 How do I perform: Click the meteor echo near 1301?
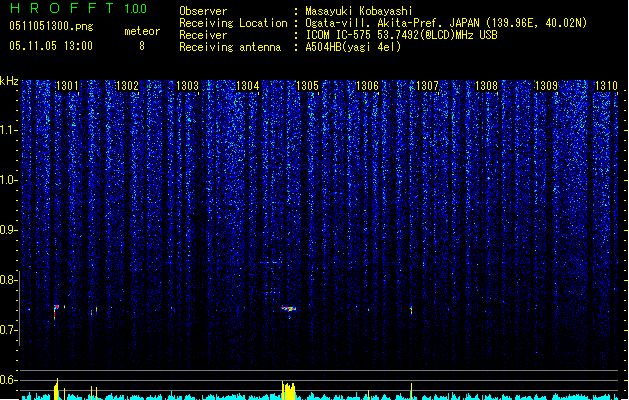55,312
